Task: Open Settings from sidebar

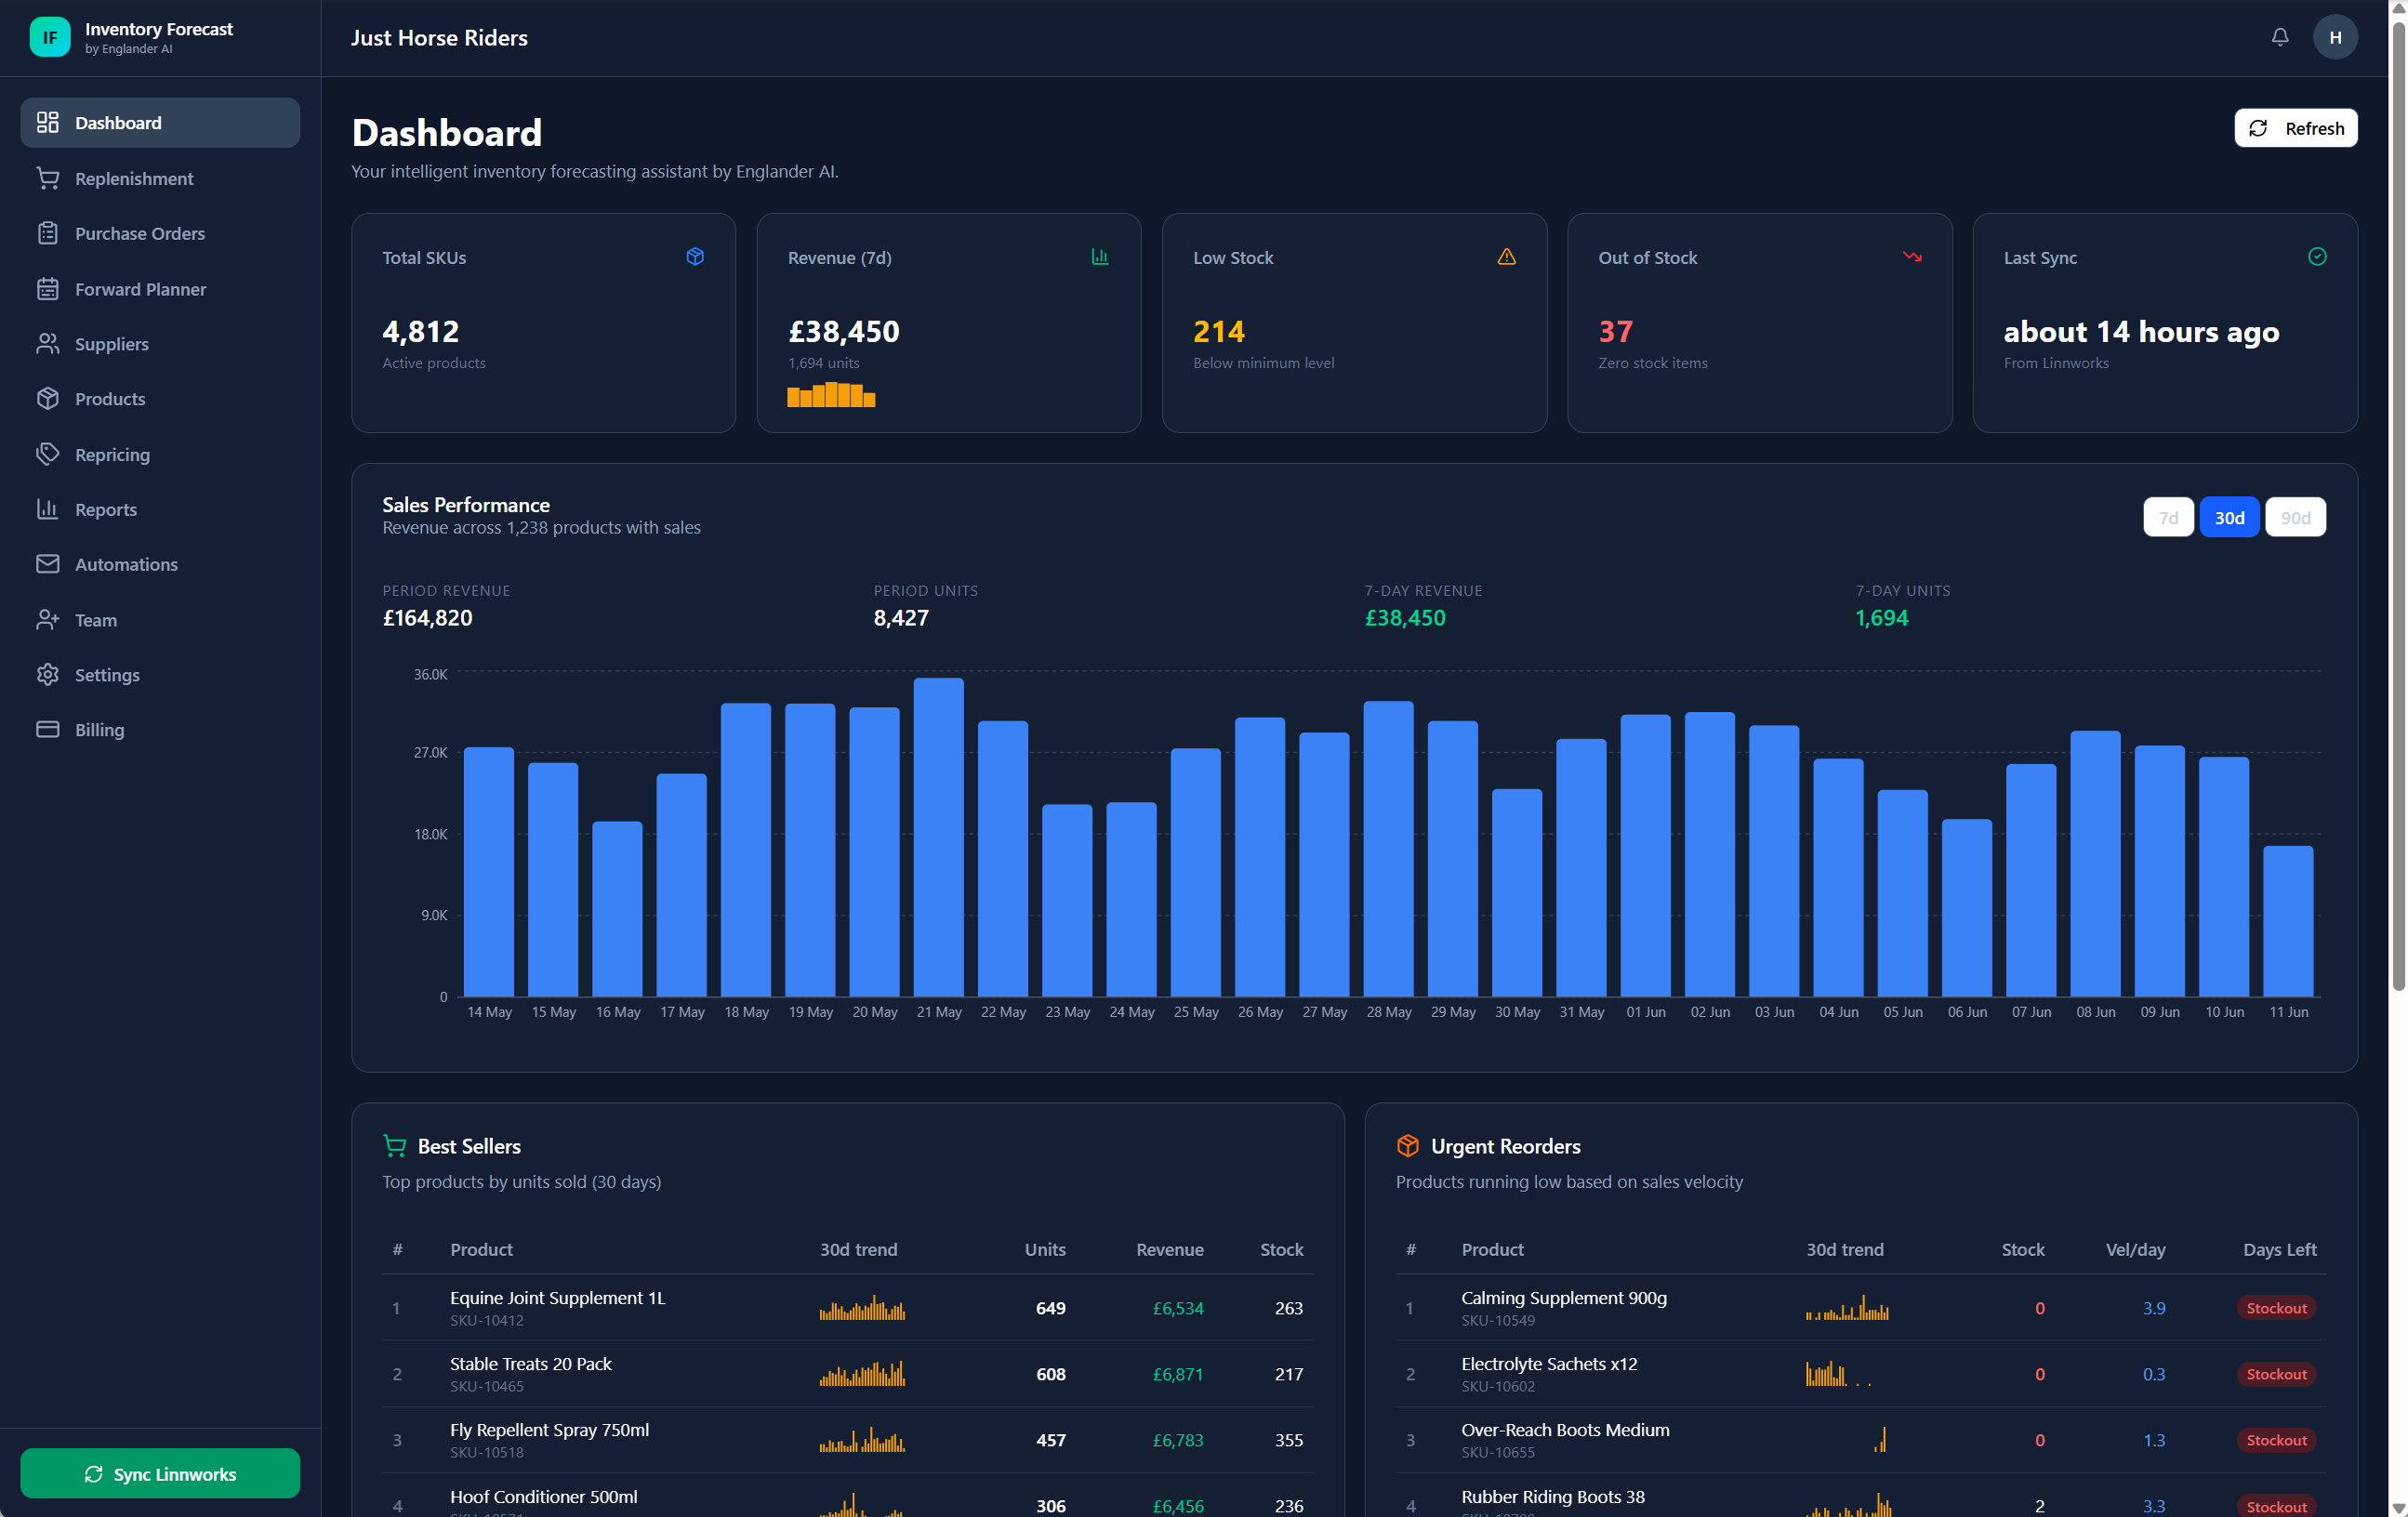Action: 160,675
